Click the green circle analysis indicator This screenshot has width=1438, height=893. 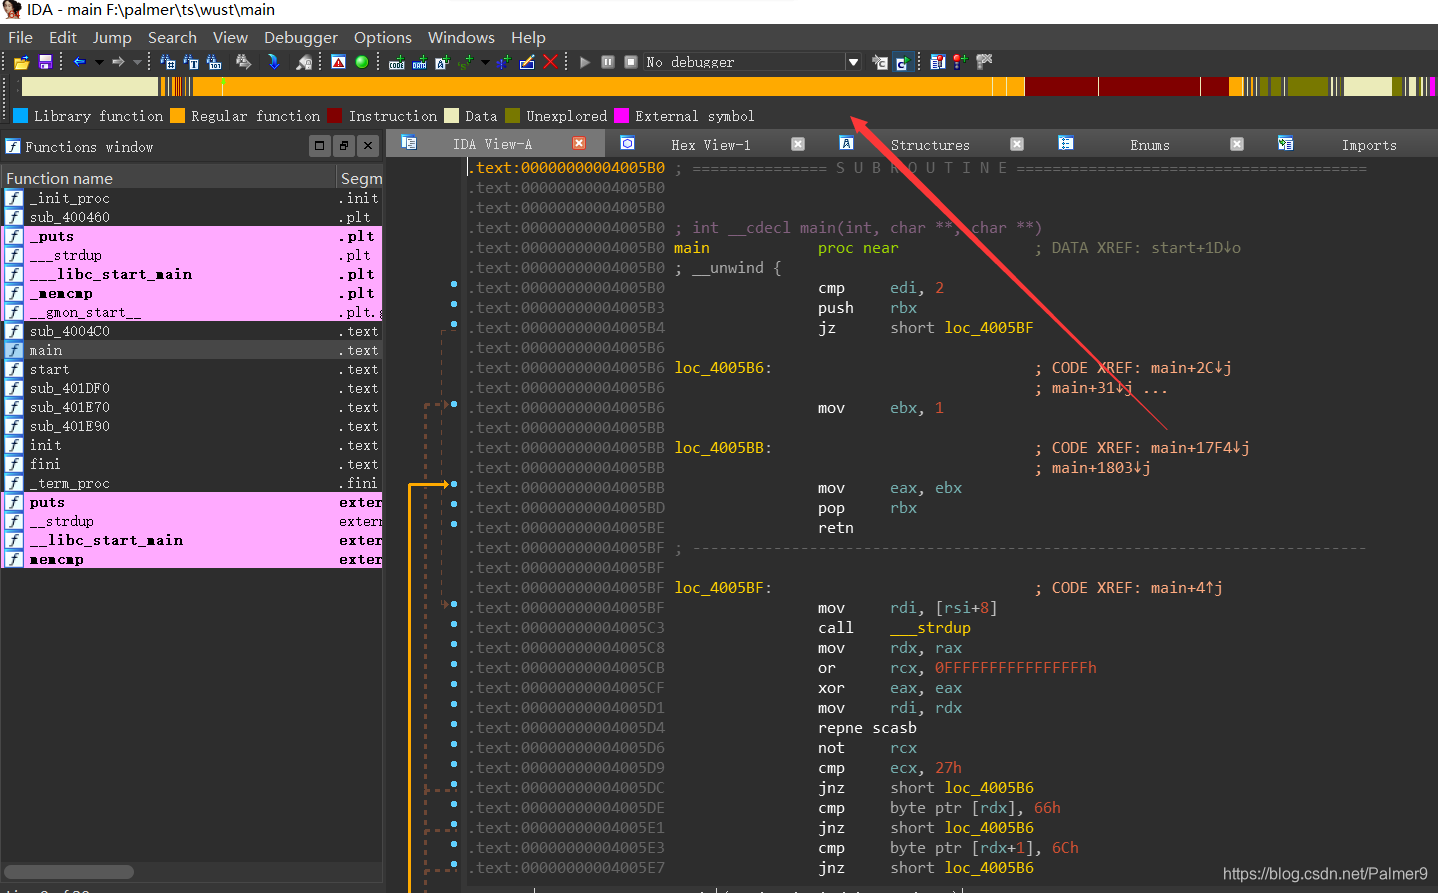point(361,62)
